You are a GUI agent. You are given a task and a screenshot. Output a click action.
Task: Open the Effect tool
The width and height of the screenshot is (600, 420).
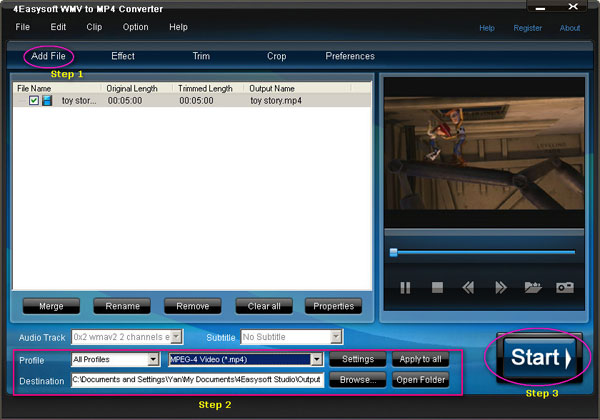123,56
